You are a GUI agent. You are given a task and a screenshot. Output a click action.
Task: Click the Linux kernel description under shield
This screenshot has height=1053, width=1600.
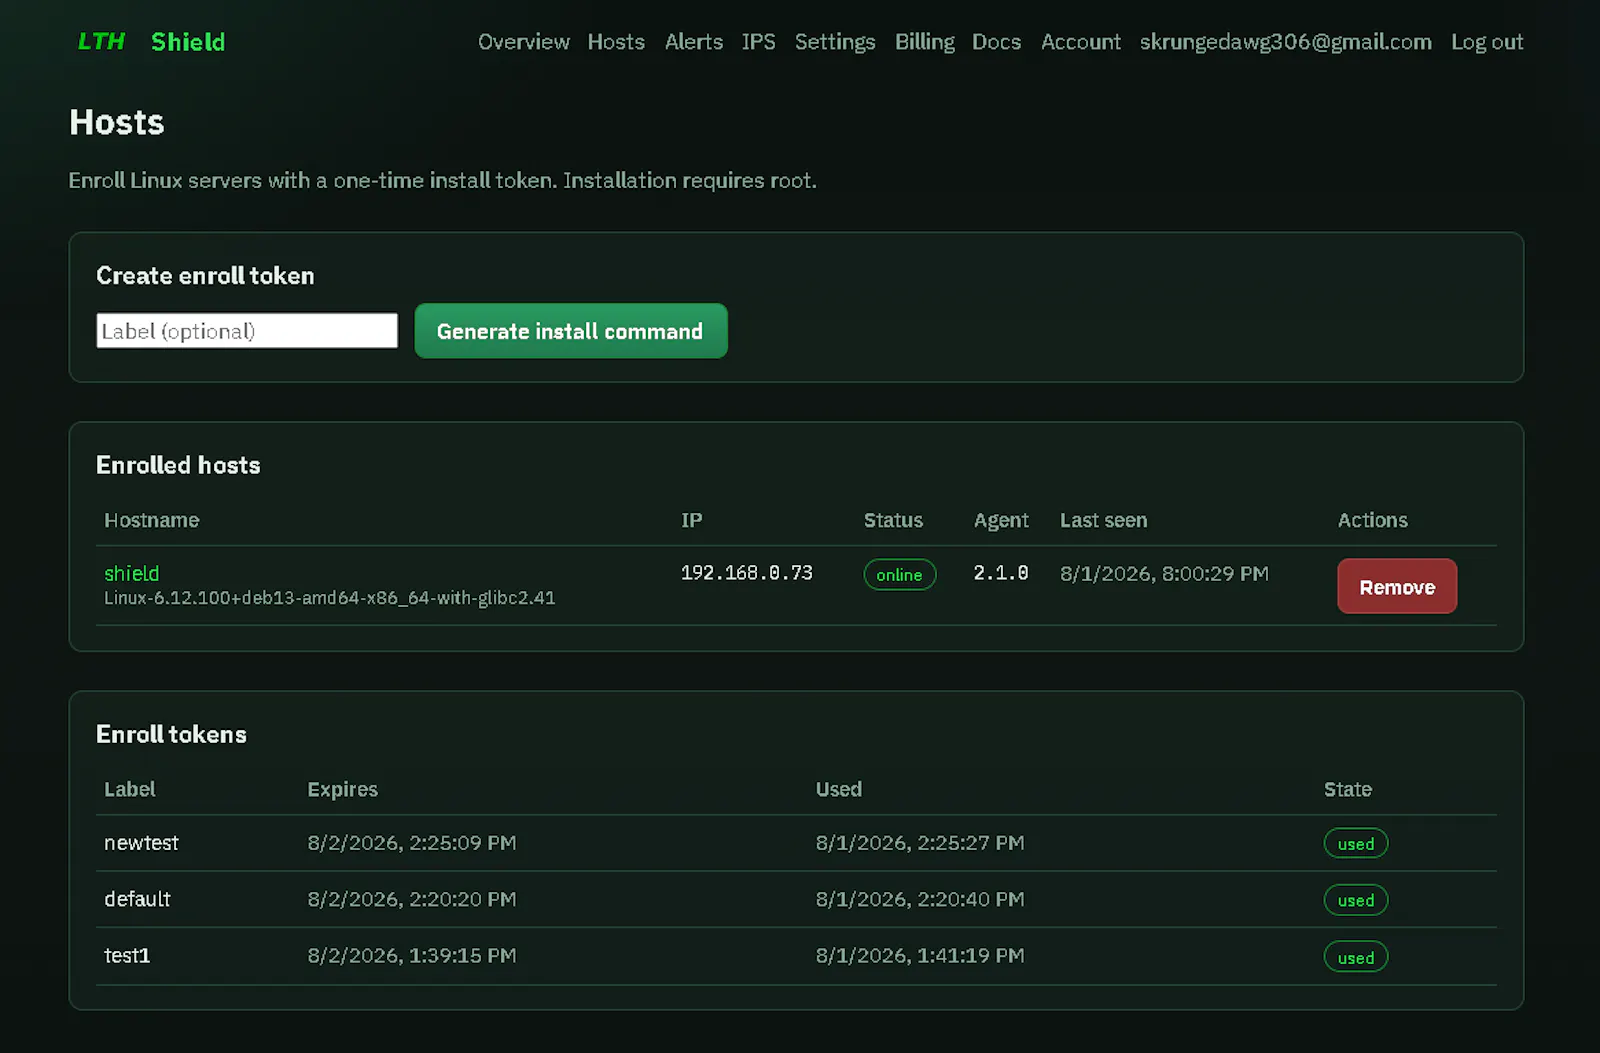point(330,598)
